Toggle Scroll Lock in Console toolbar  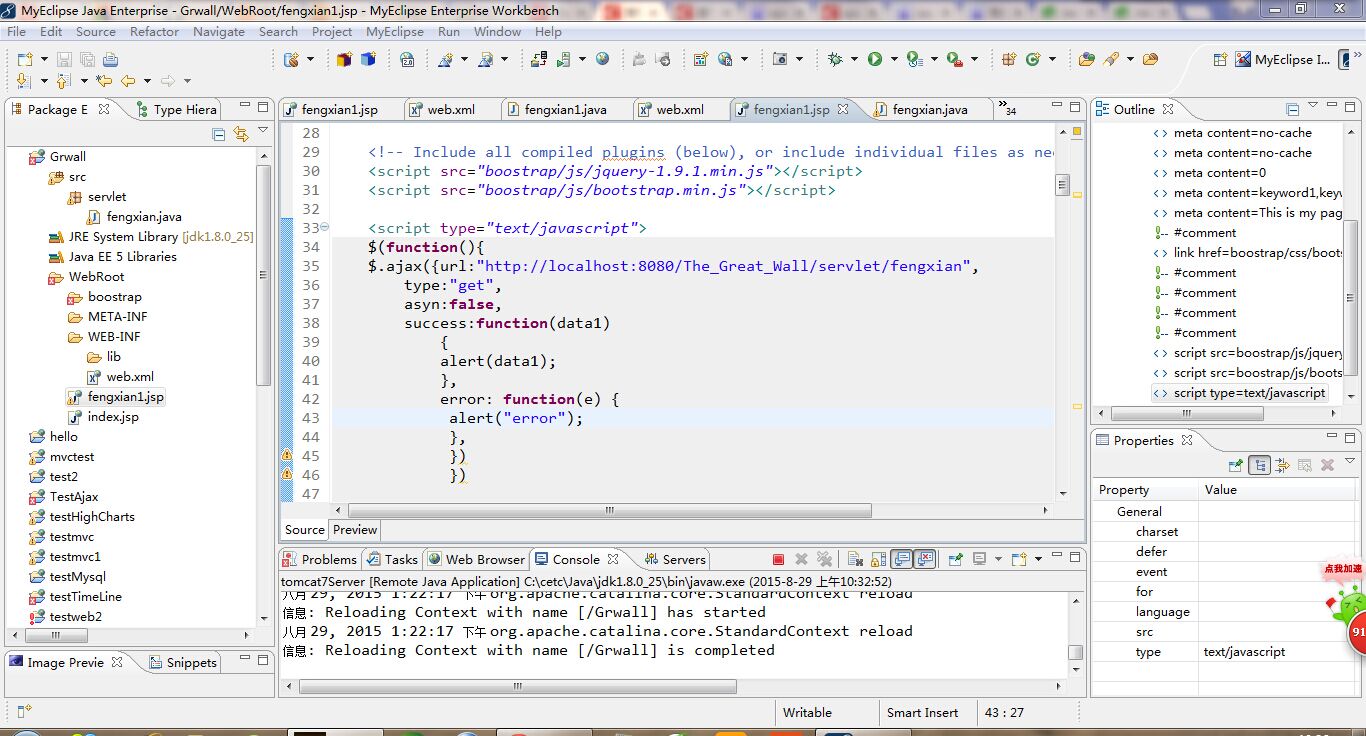click(x=877, y=559)
